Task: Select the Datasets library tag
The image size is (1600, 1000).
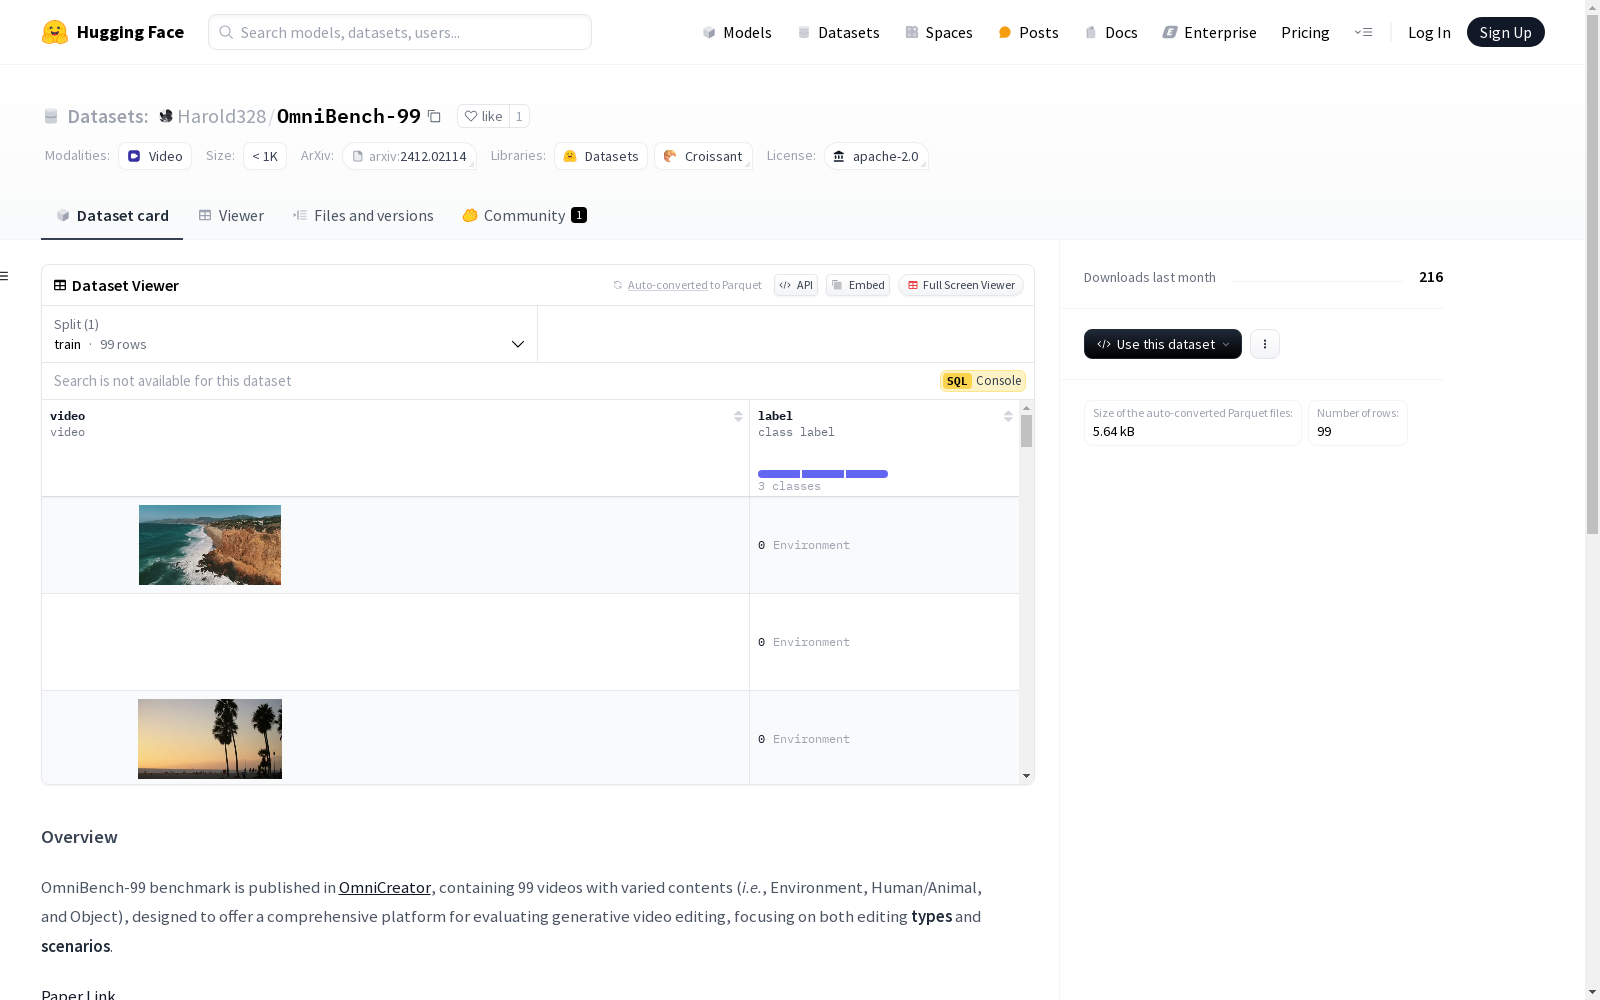Action: (601, 156)
